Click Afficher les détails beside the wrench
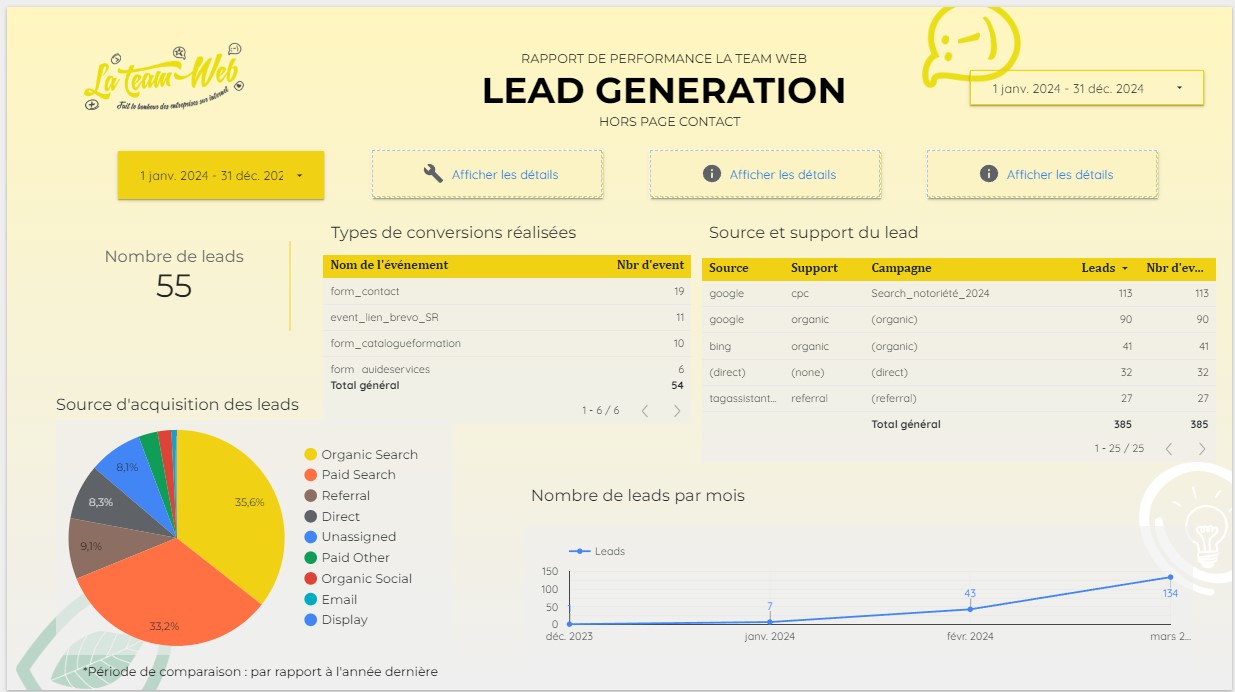Screen dimensions: 1235x692 pyautogui.click(x=505, y=174)
